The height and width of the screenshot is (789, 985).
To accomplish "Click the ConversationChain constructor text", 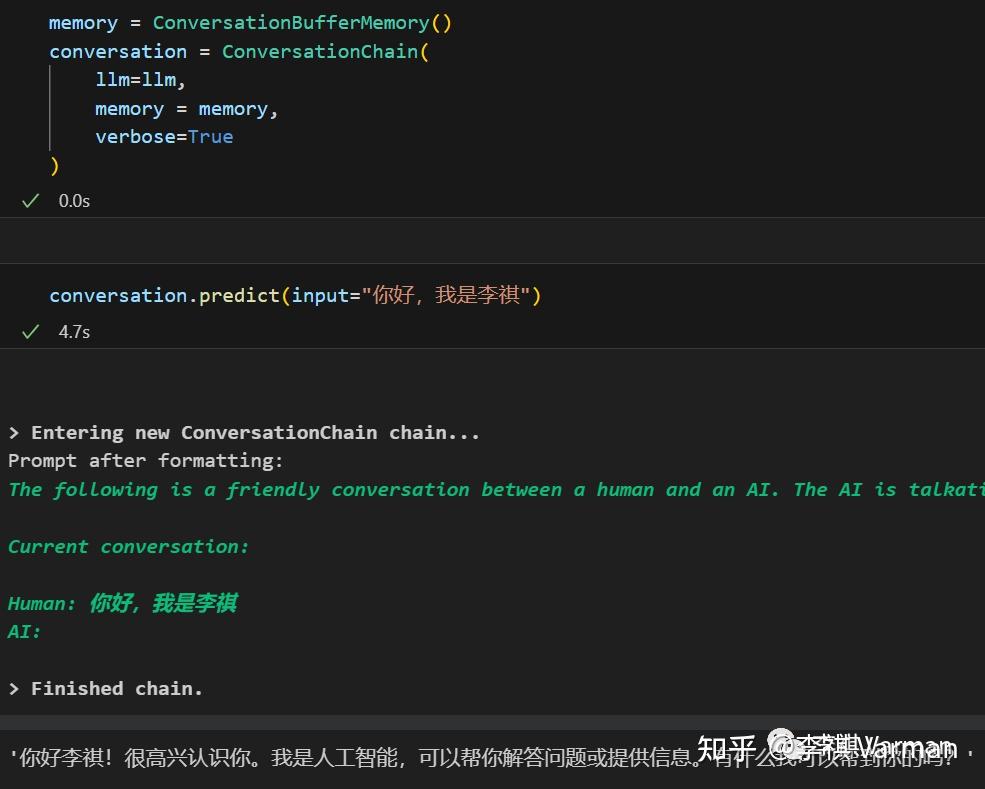I will click(x=320, y=51).
